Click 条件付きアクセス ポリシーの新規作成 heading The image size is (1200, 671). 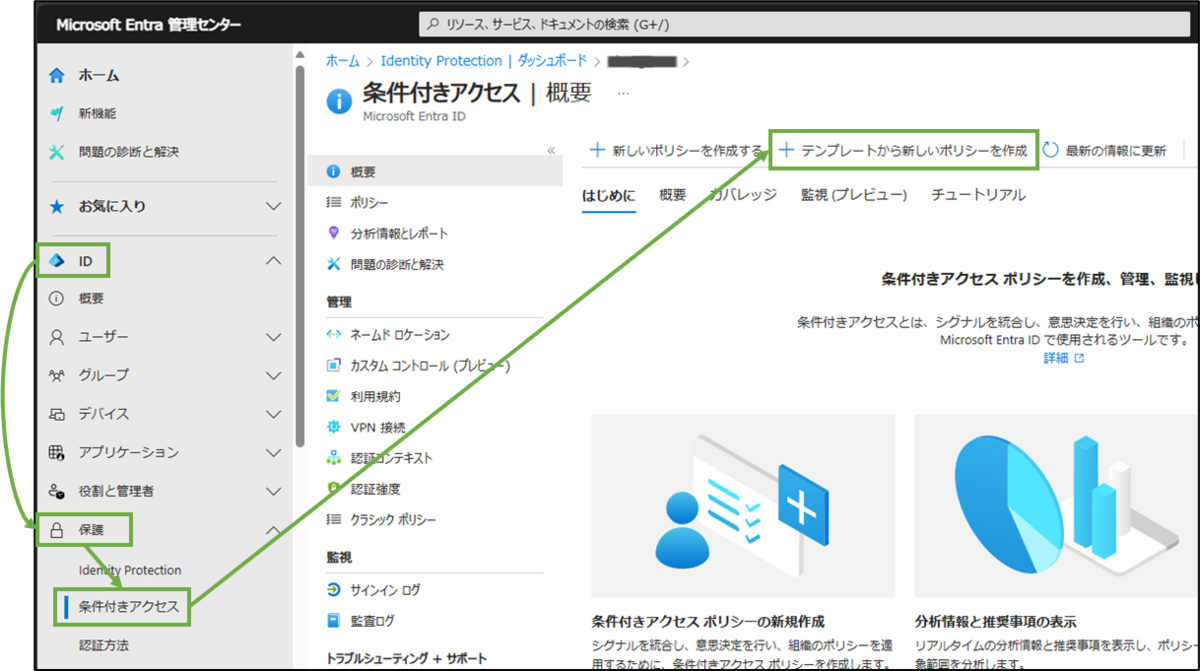point(708,621)
